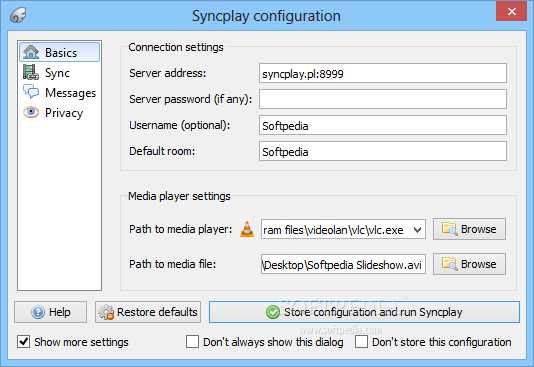This screenshot has width=534, height=367.
Task: Click the Sync film strip icon
Action: click(31, 72)
